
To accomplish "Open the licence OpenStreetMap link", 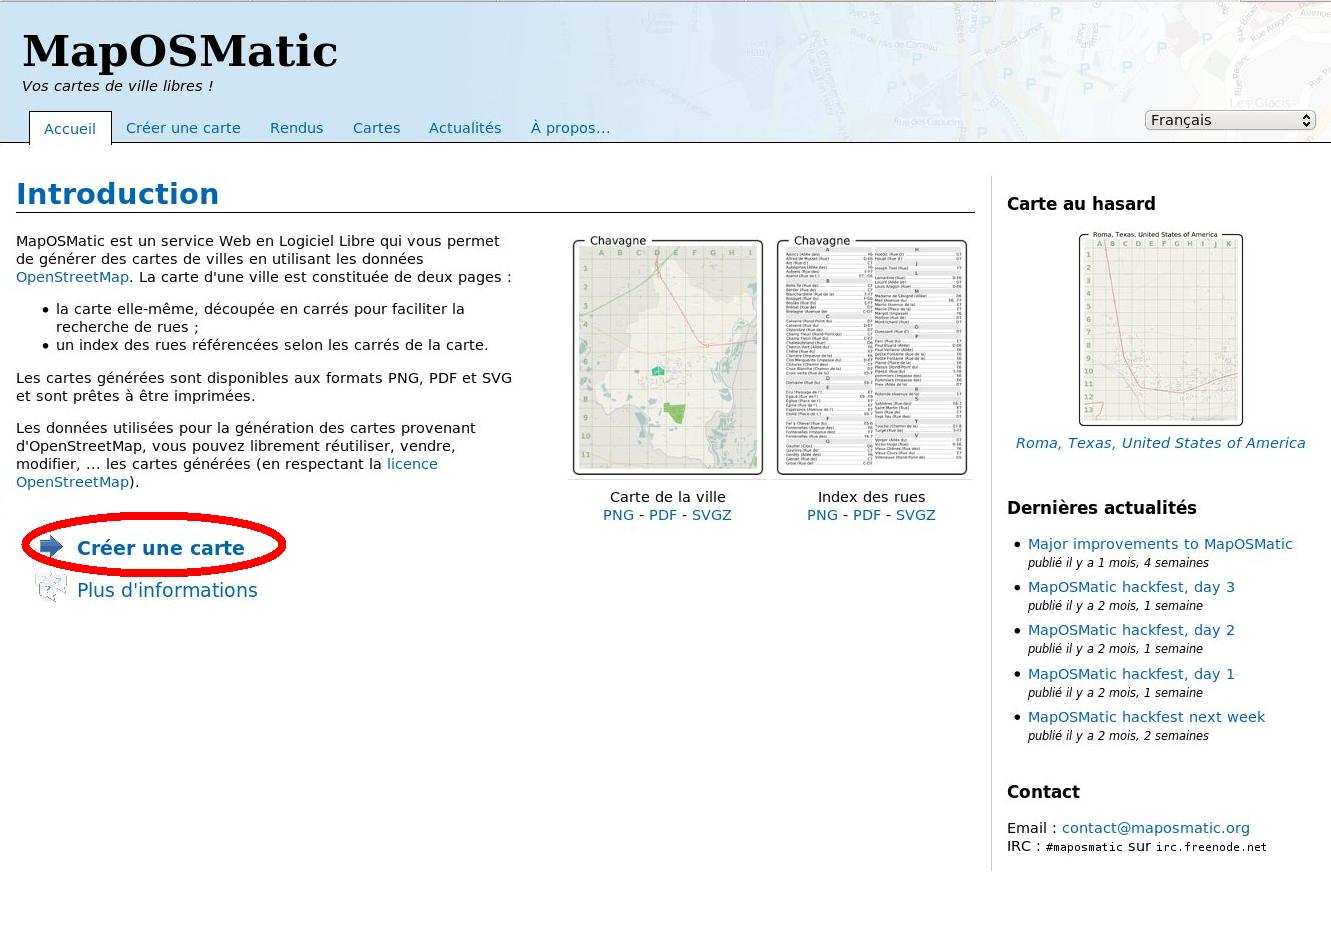I will 227,473.
